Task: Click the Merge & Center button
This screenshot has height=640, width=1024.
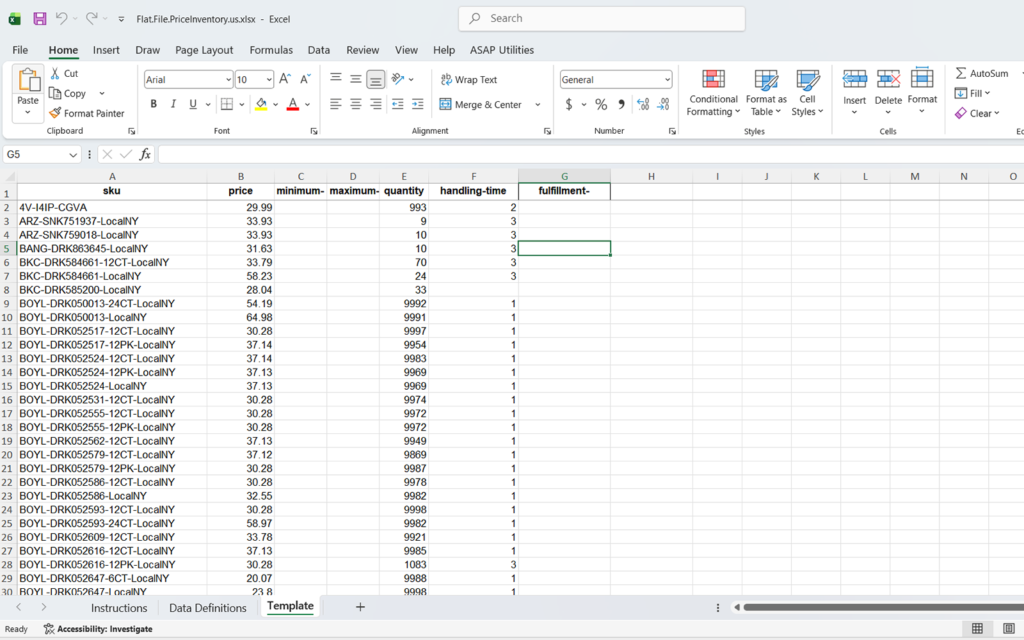Action: [482, 105]
